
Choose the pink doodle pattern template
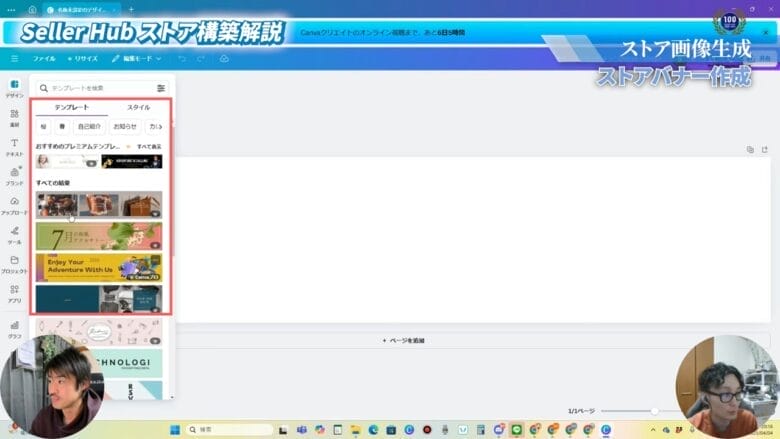[x=99, y=332]
